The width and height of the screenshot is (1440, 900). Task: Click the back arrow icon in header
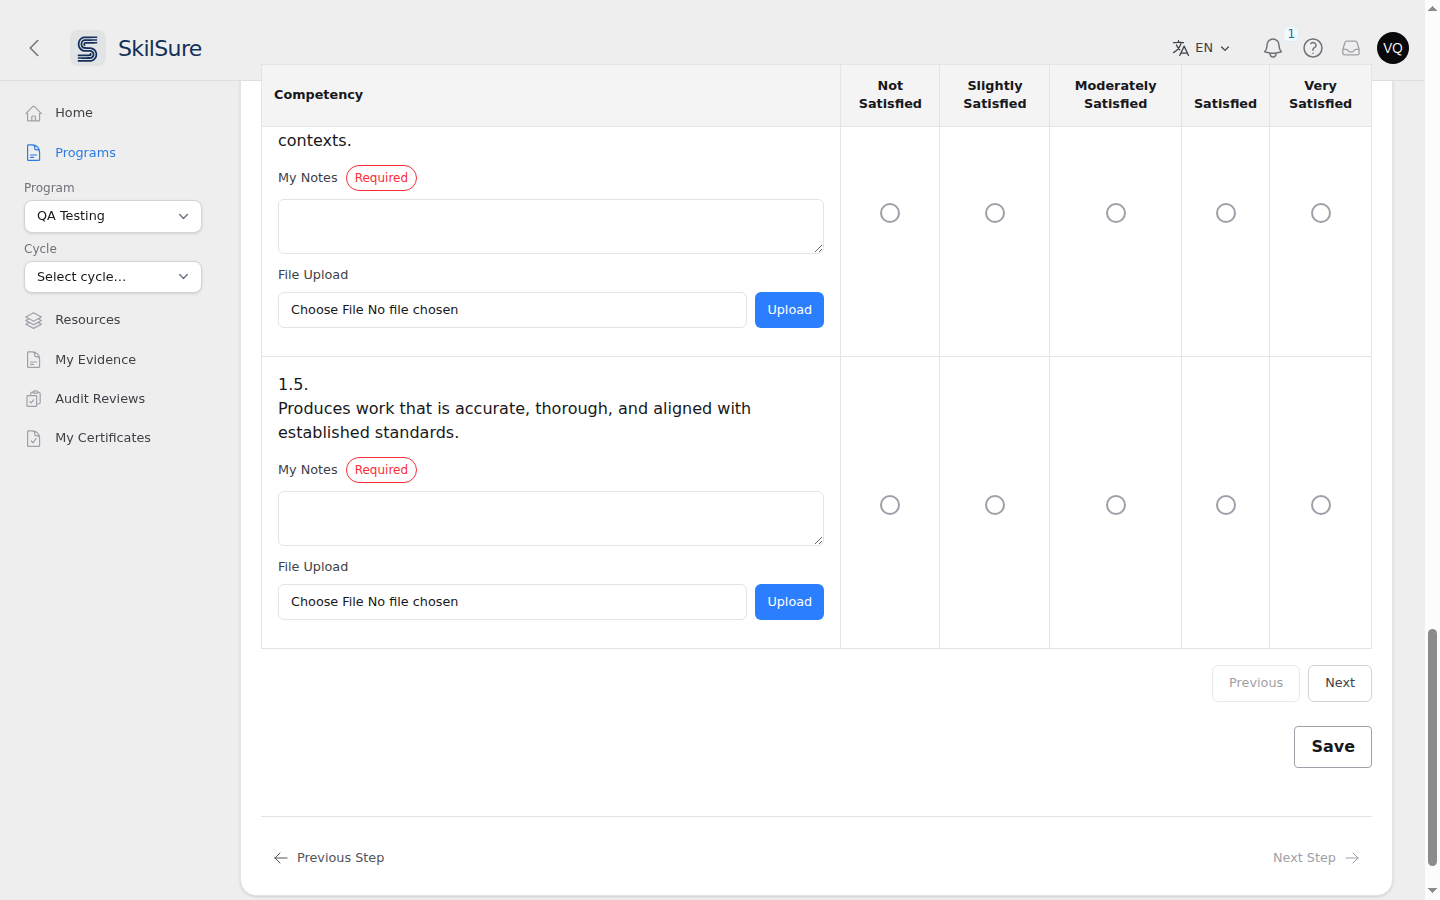[34, 48]
